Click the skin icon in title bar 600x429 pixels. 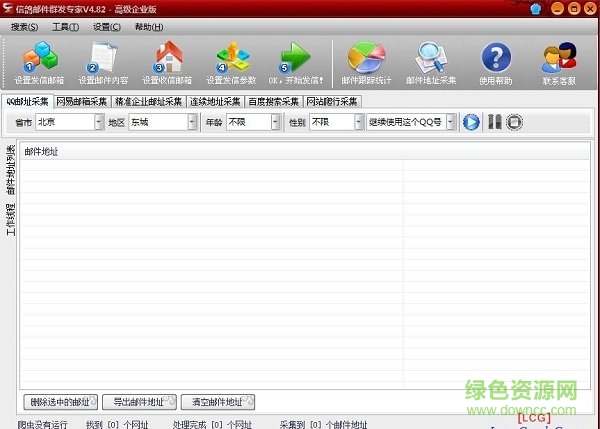(536, 8)
